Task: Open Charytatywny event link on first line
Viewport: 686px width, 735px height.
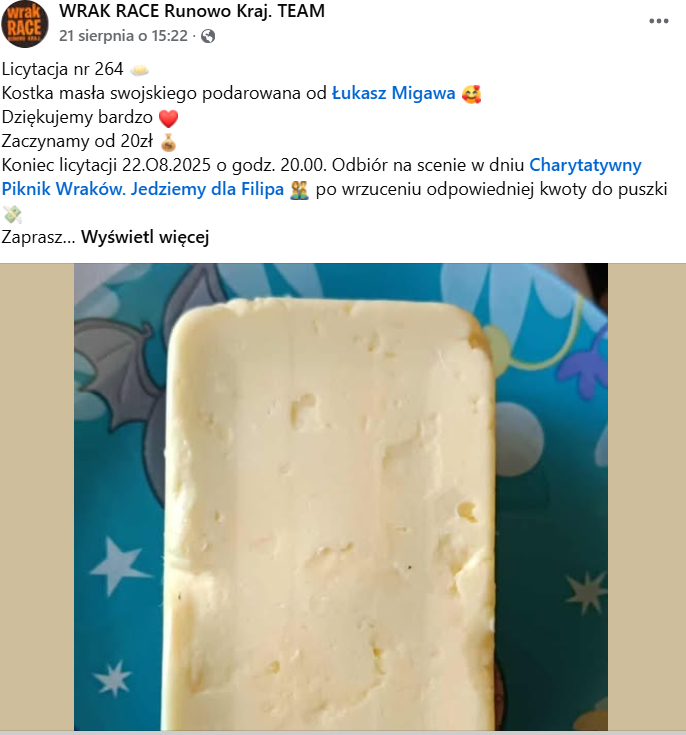Action: tap(585, 165)
